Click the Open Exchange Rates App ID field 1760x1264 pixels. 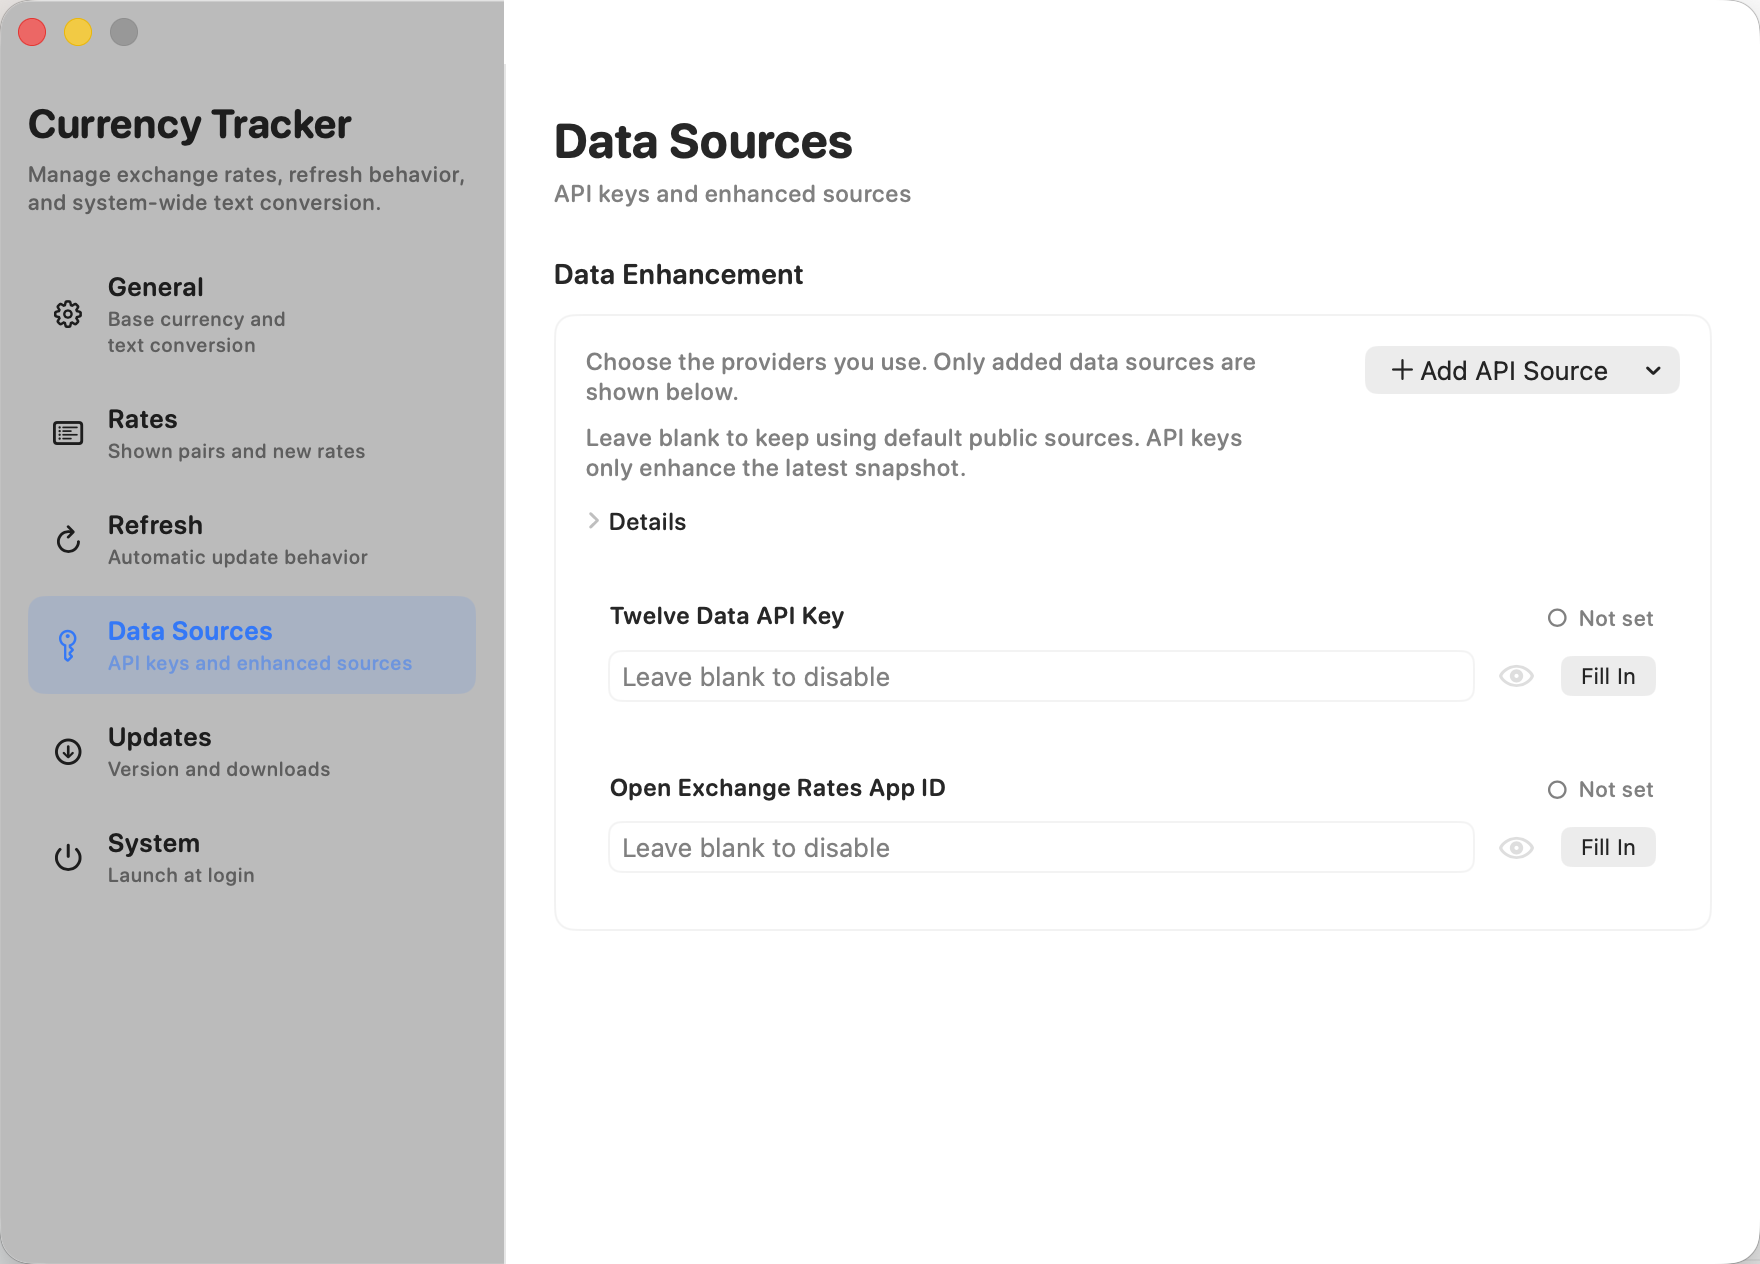[x=1040, y=847]
